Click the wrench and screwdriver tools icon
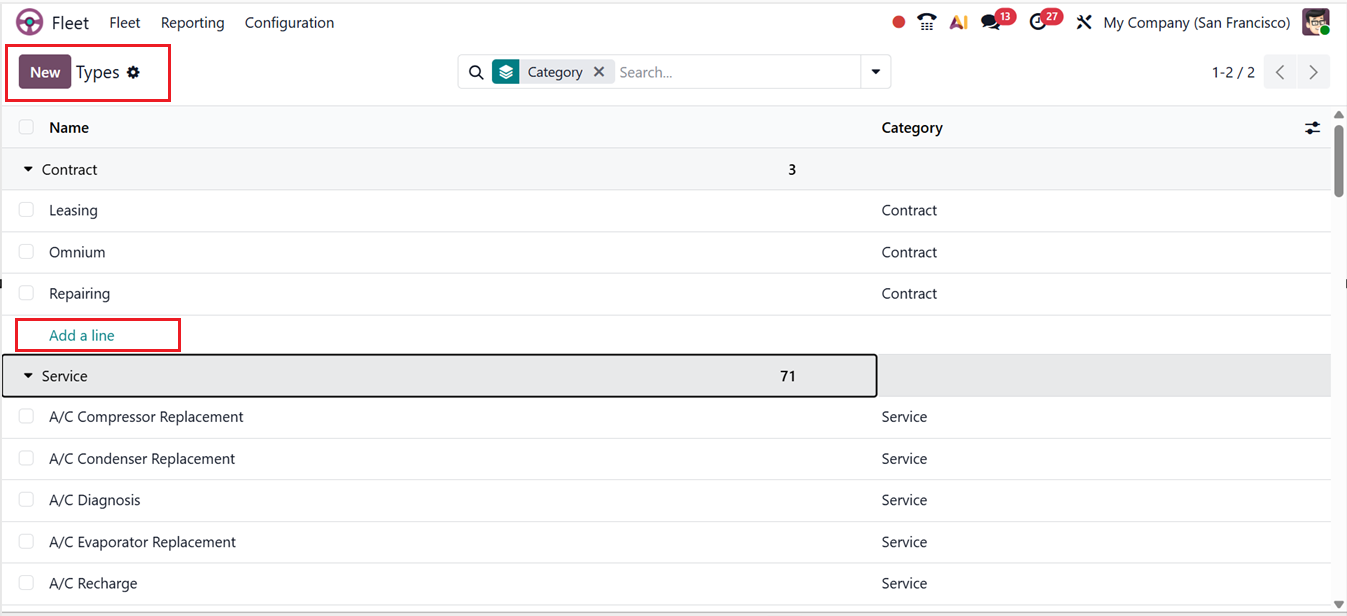1347x616 pixels. pos(1083,22)
